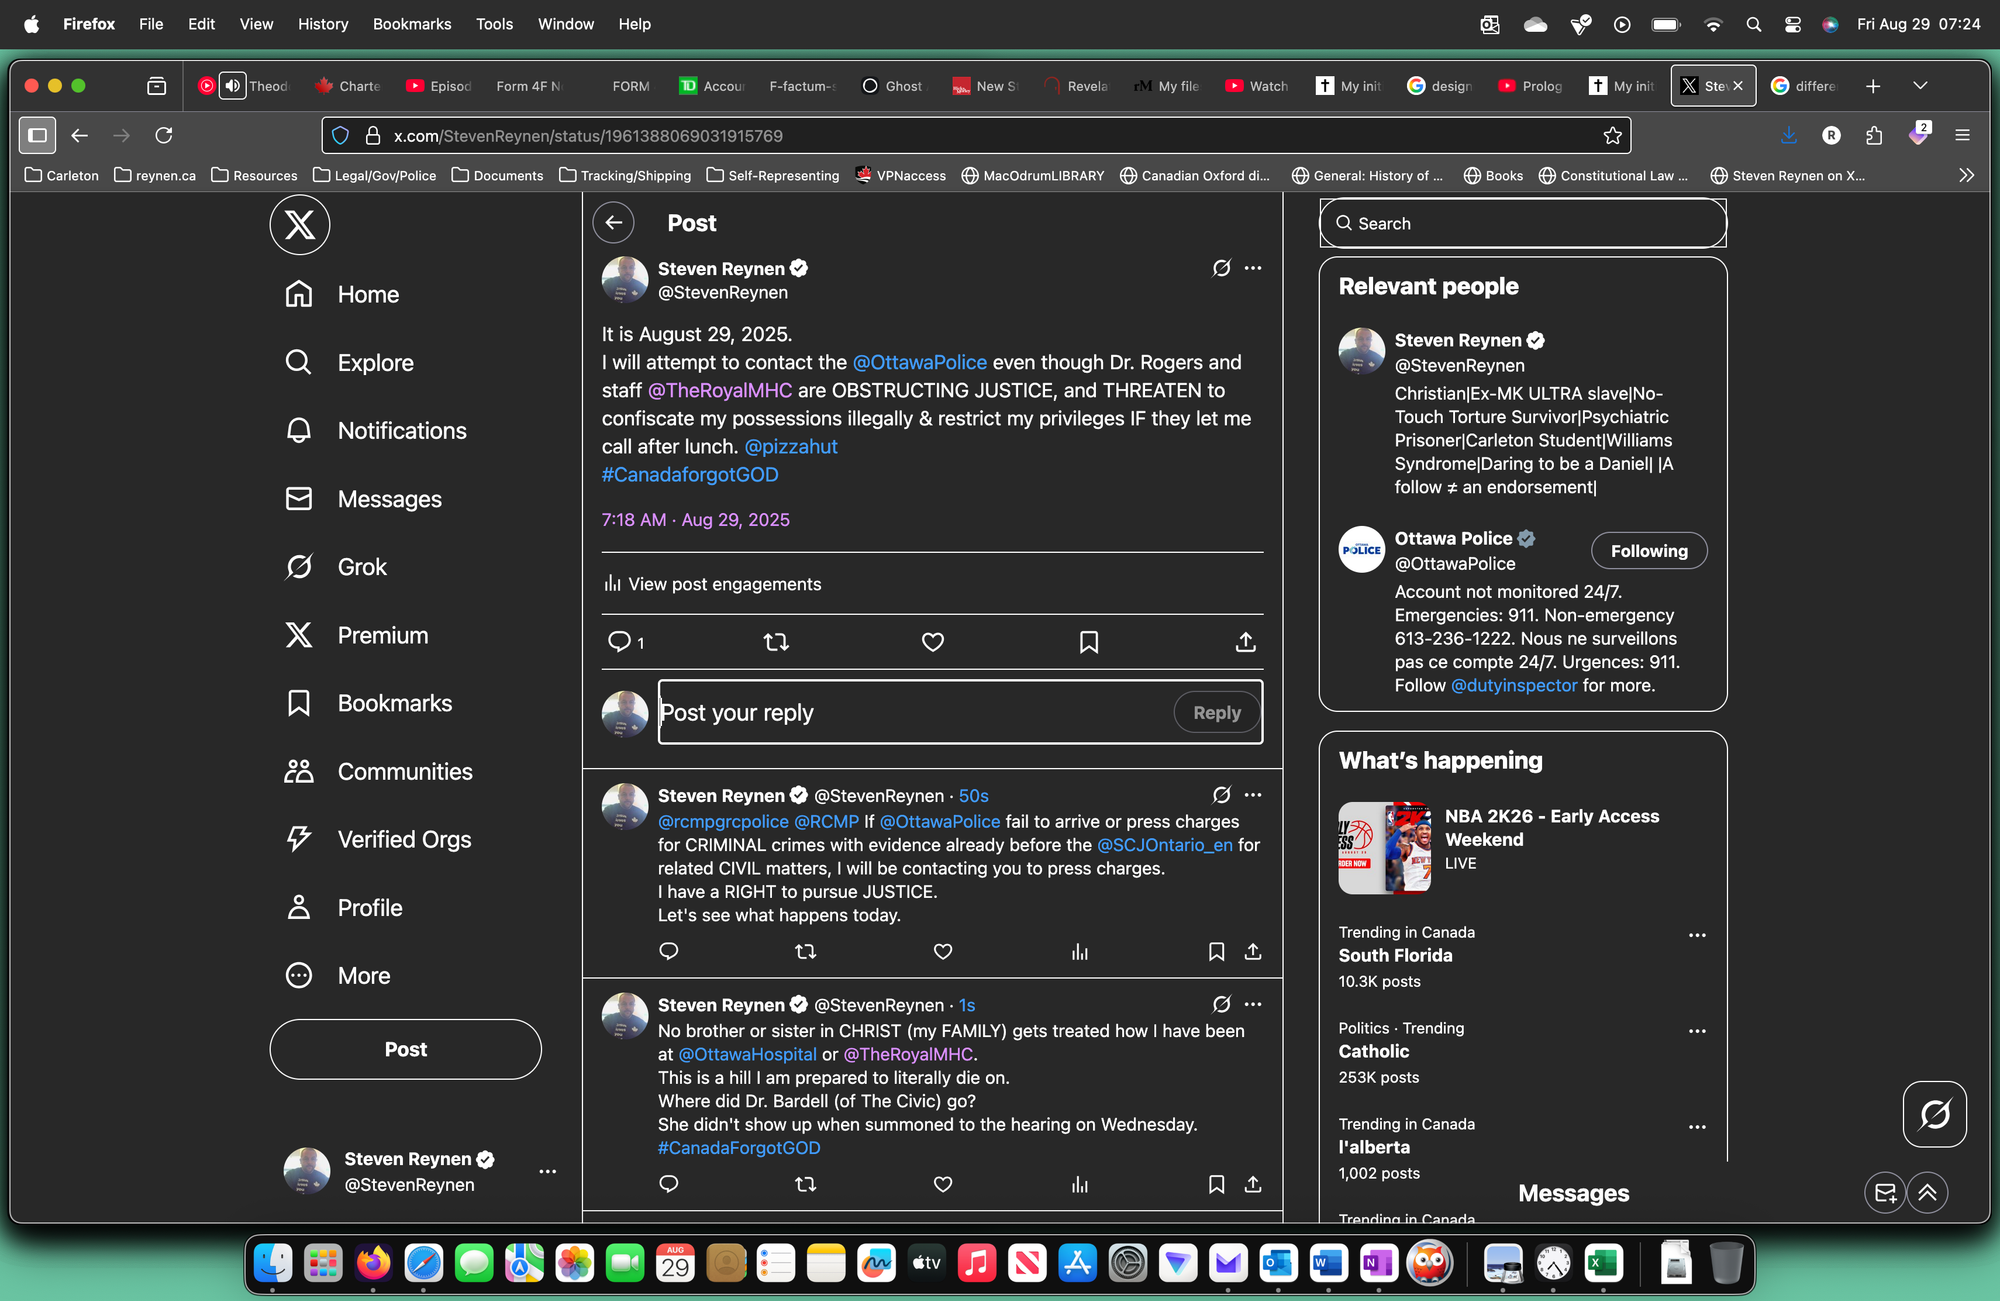Open the More menu in sidebar
The image size is (2000, 1301).
[x=338, y=975]
